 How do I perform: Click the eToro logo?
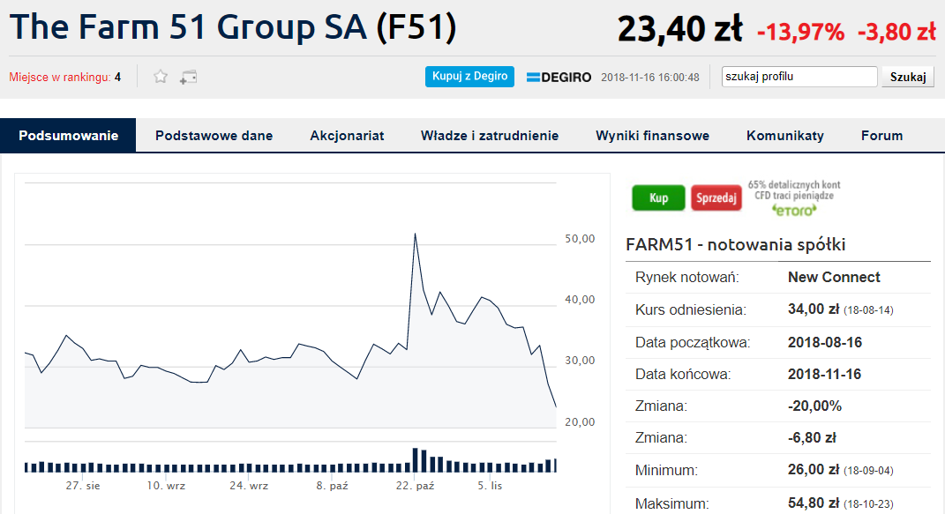[x=794, y=210]
